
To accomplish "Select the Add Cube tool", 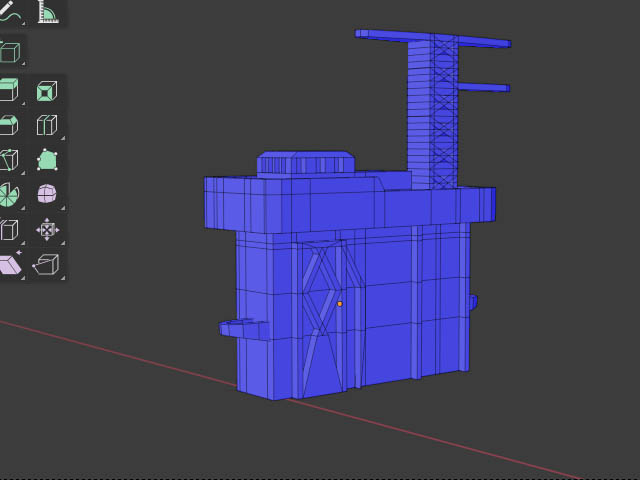I will [9, 52].
